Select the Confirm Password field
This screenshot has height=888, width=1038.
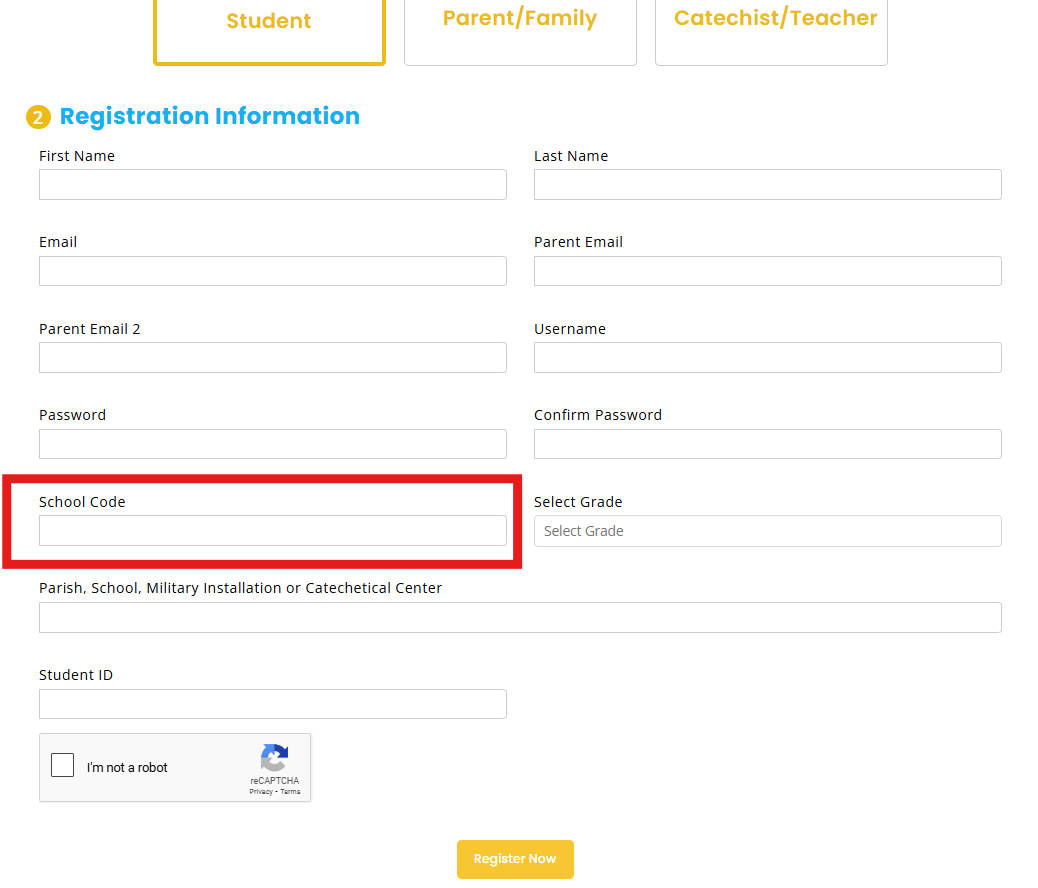coord(767,444)
